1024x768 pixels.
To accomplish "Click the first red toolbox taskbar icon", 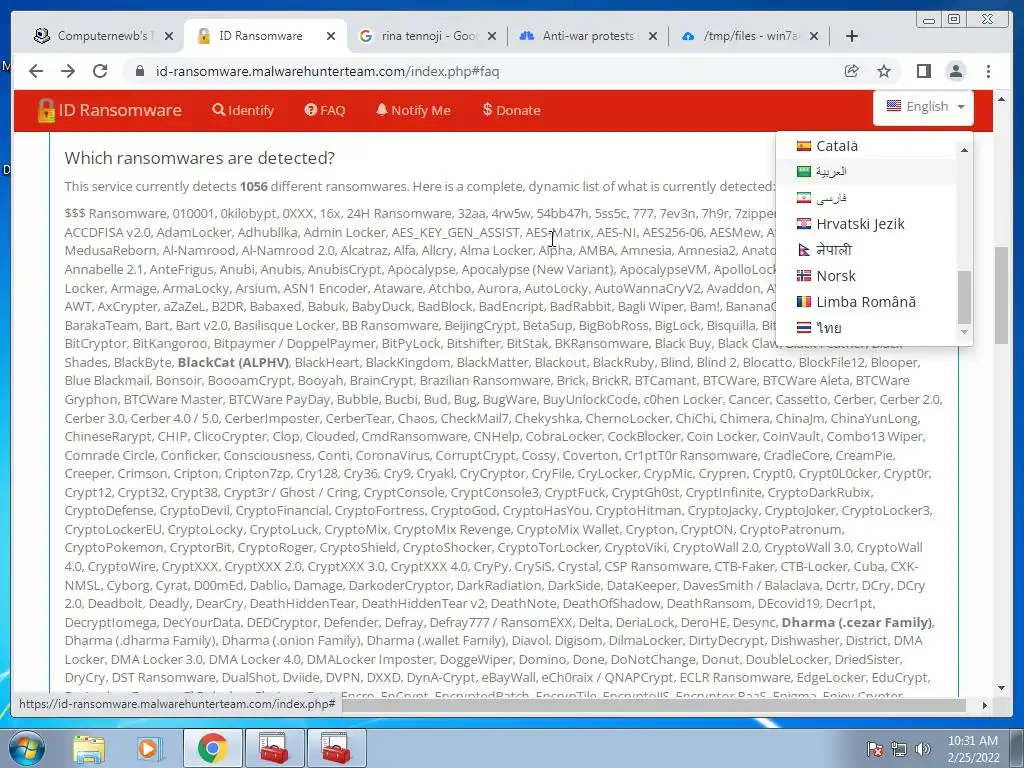I will (x=274, y=748).
